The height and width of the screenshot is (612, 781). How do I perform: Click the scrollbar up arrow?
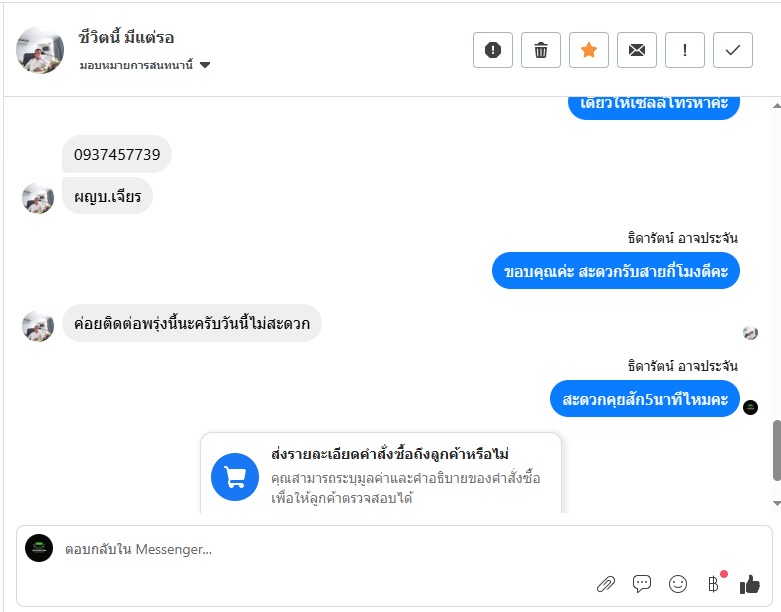coord(775,105)
